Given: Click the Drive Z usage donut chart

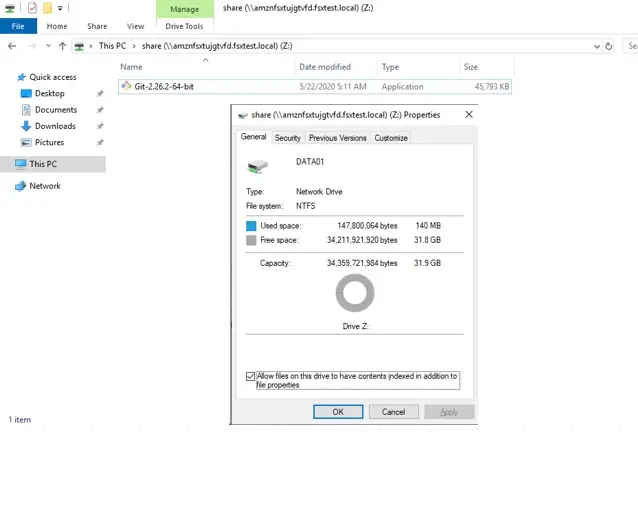Looking at the screenshot, I should (355, 293).
